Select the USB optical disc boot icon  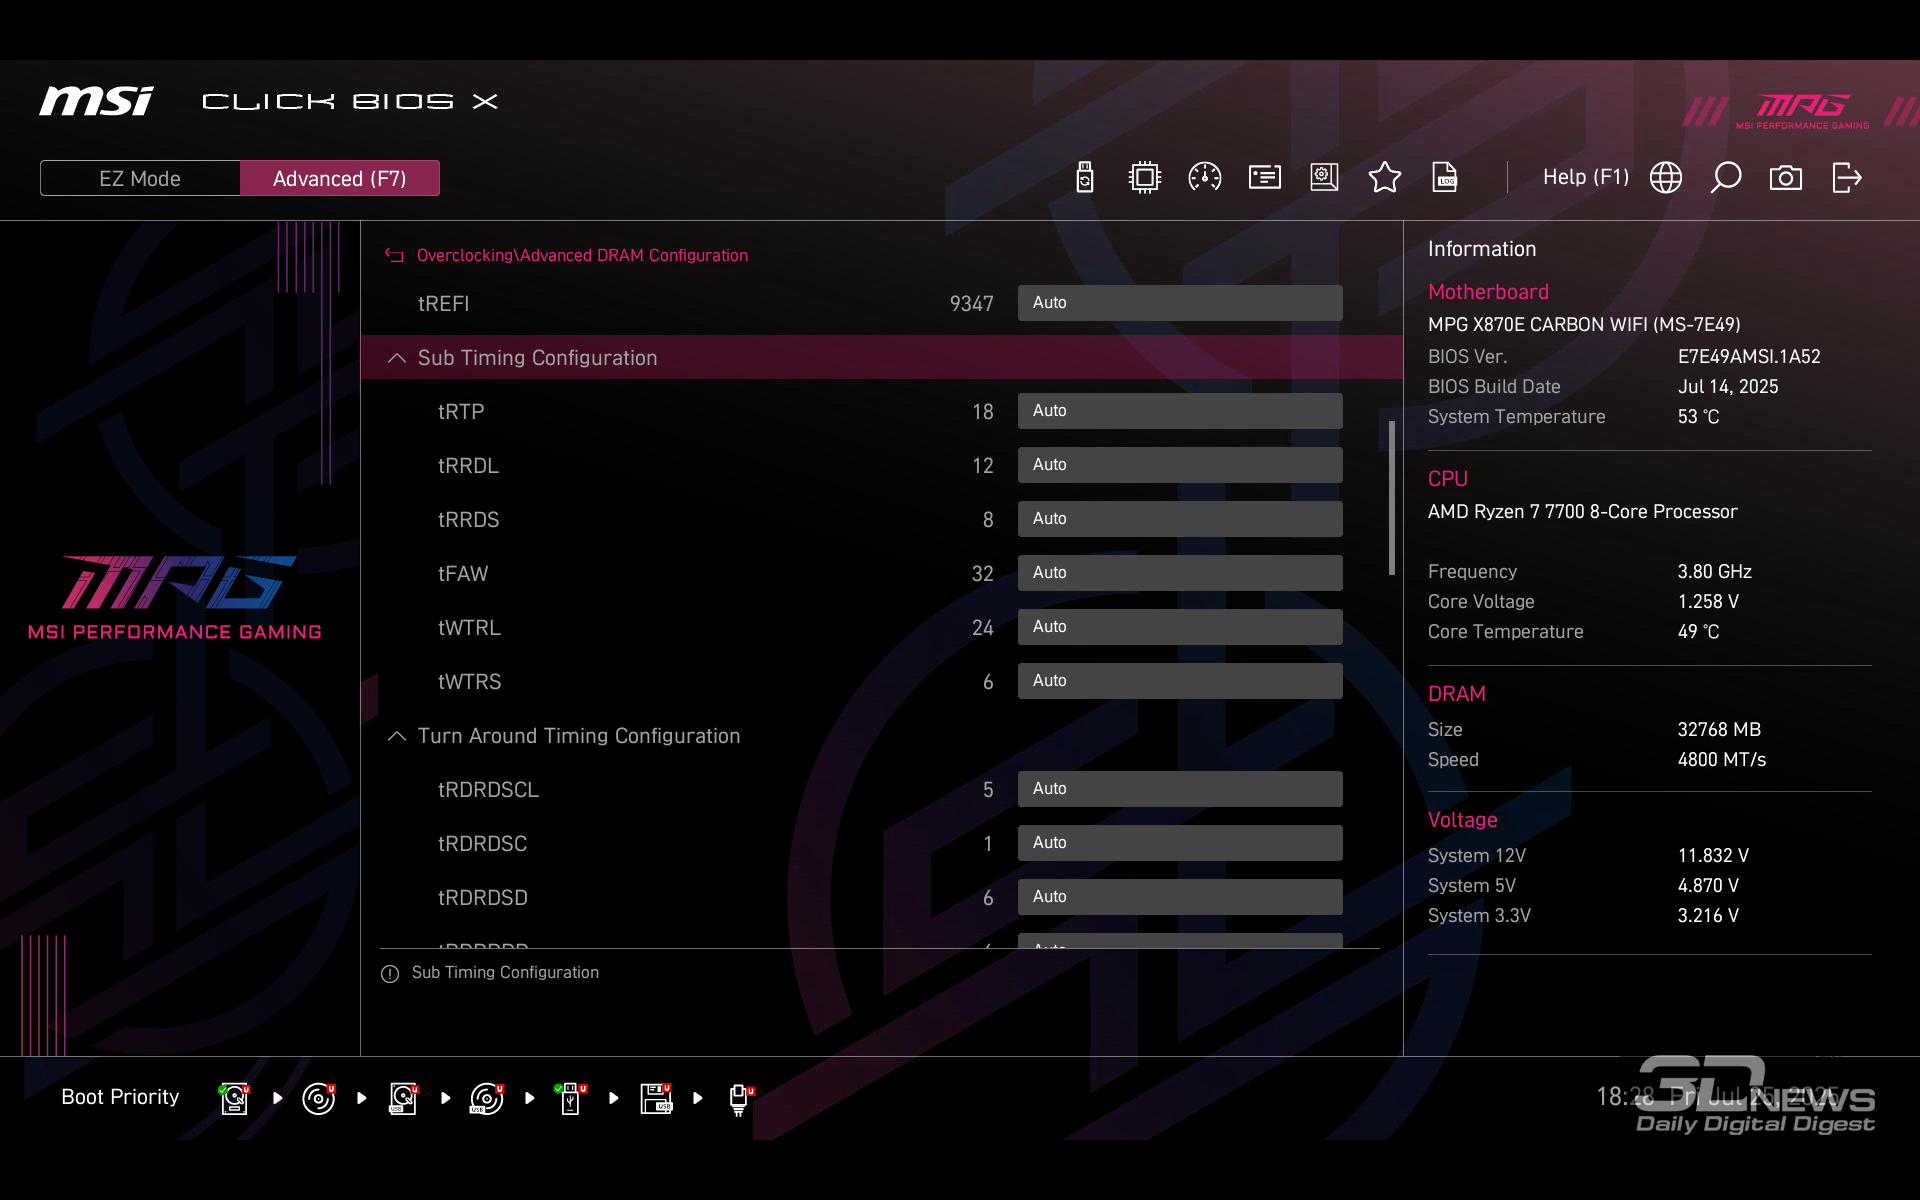click(487, 1098)
